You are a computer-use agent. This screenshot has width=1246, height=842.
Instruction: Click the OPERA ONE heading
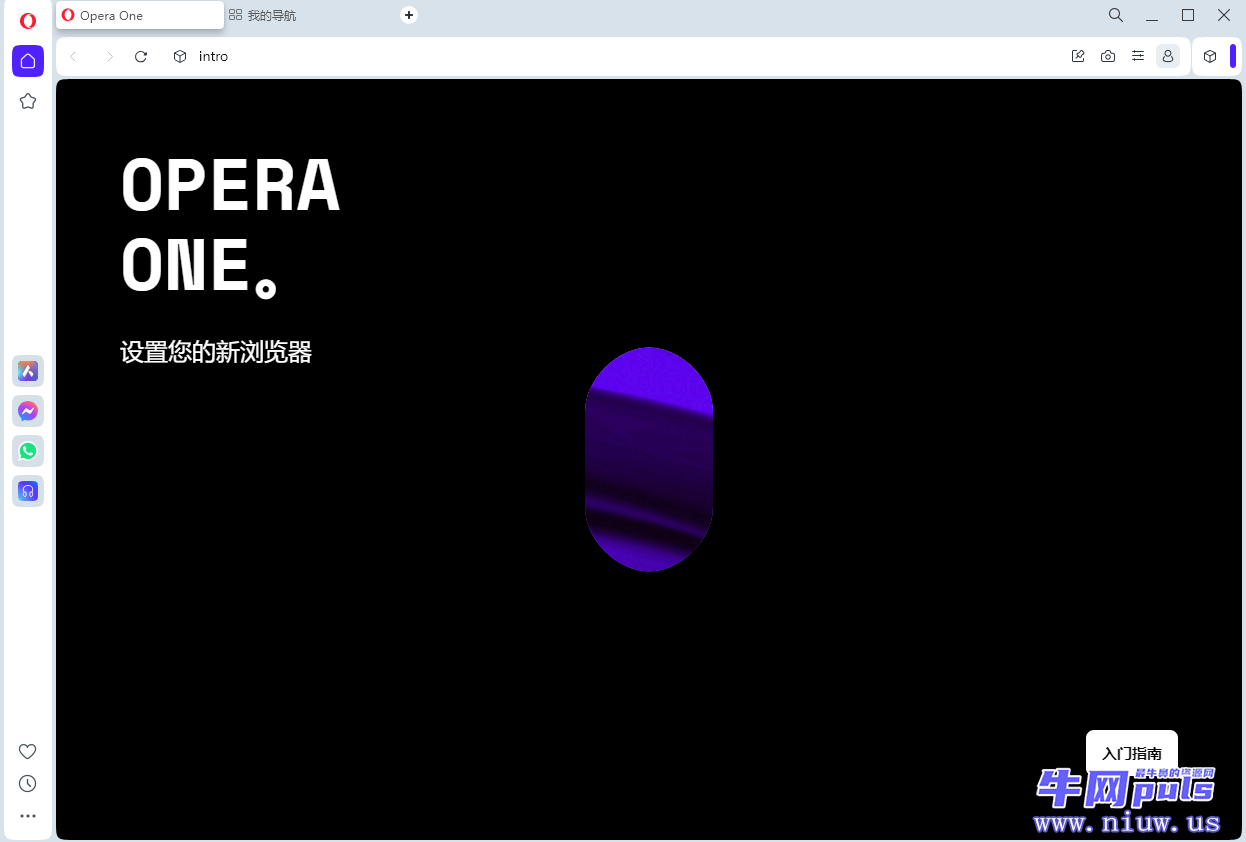(231, 226)
